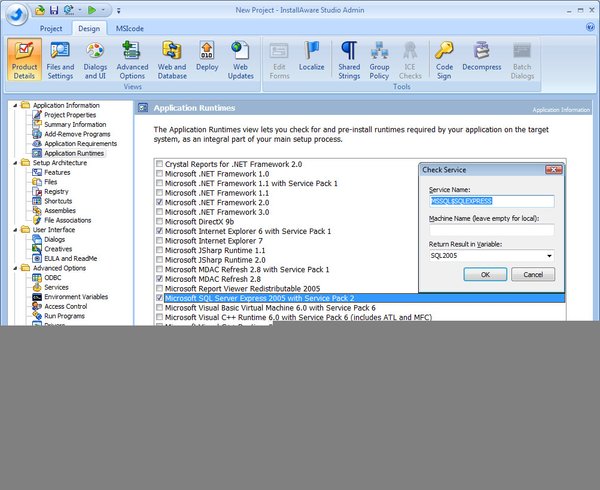Uncheck Internet Explorer 6 with Service Pack 1

point(160,231)
